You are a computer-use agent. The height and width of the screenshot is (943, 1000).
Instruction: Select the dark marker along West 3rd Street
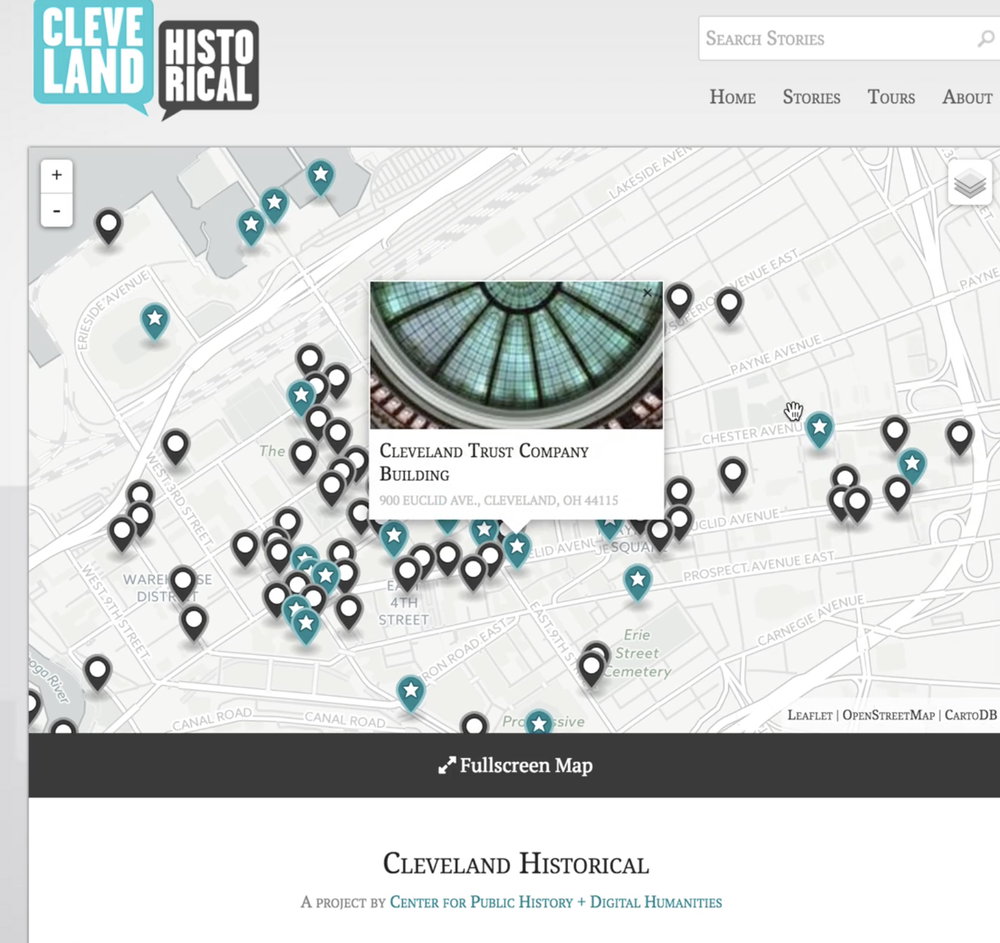click(176, 447)
